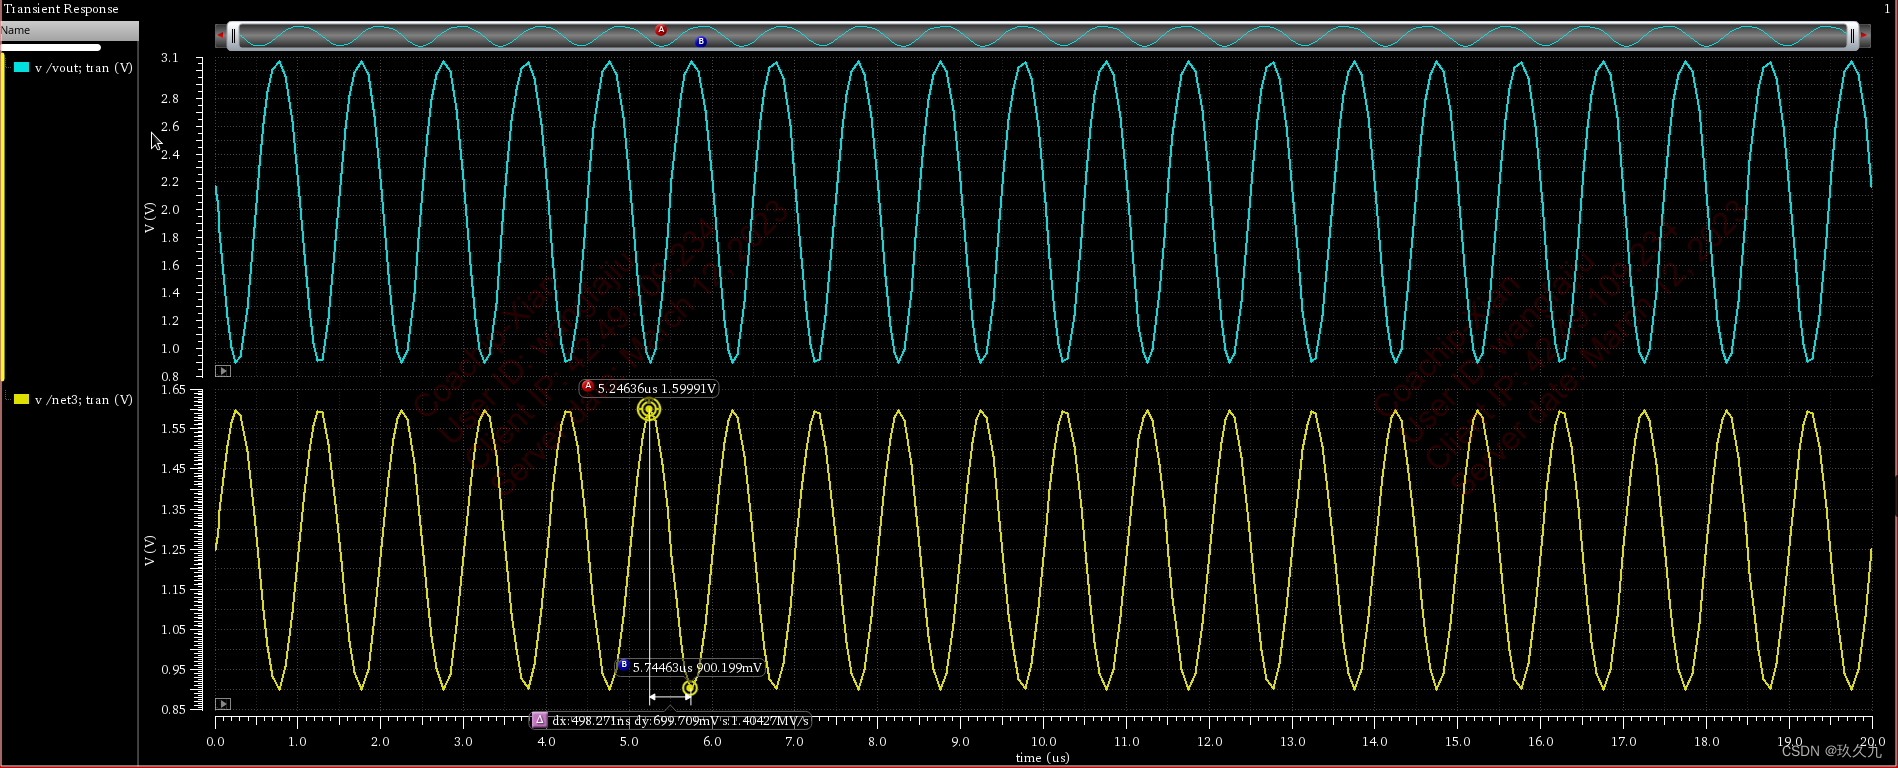The width and height of the screenshot is (1898, 768).
Task: Click the marker B point on yellow waveform trough
Action: click(x=690, y=688)
